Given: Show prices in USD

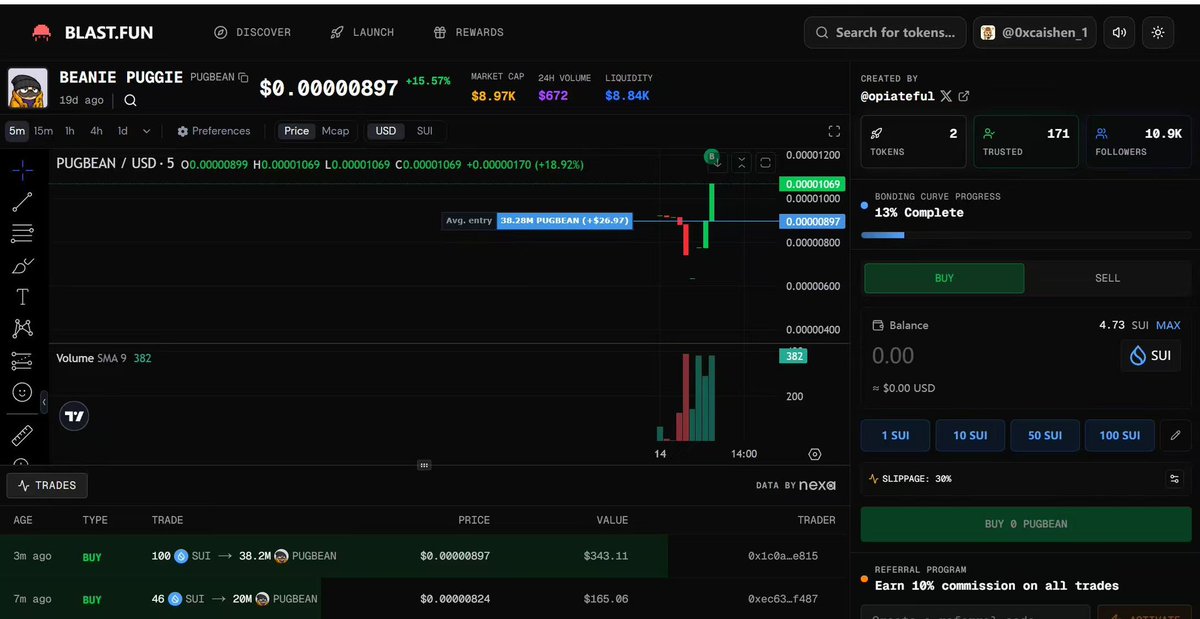Looking at the screenshot, I should tap(386, 131).
